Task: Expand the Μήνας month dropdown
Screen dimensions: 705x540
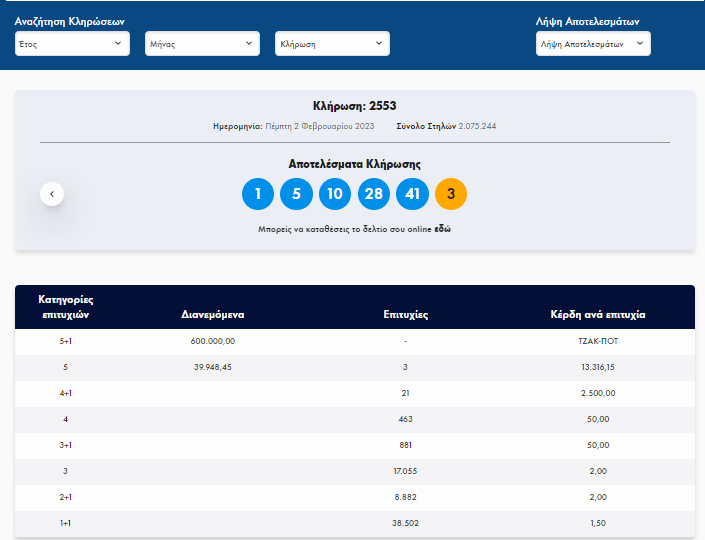Action: [x=202, y=44]
